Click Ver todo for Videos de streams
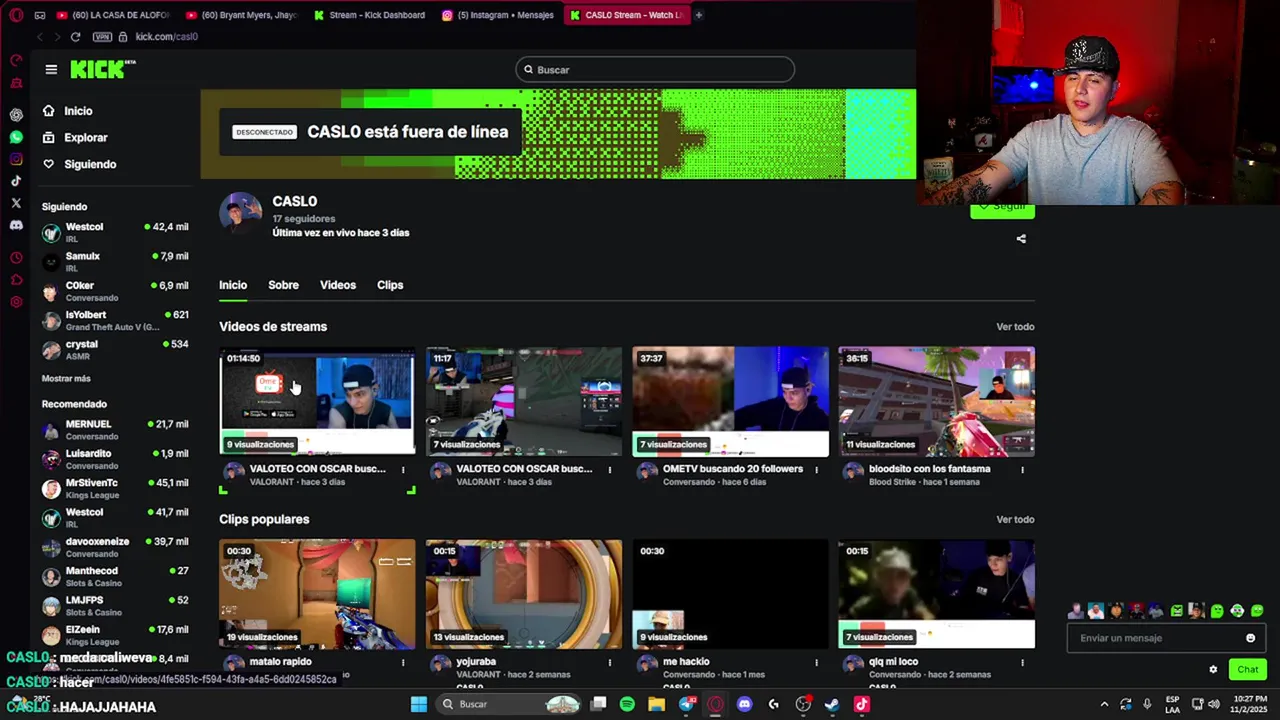The height and width of the screenshot is (720, 1280). (x=1015, y=327)
